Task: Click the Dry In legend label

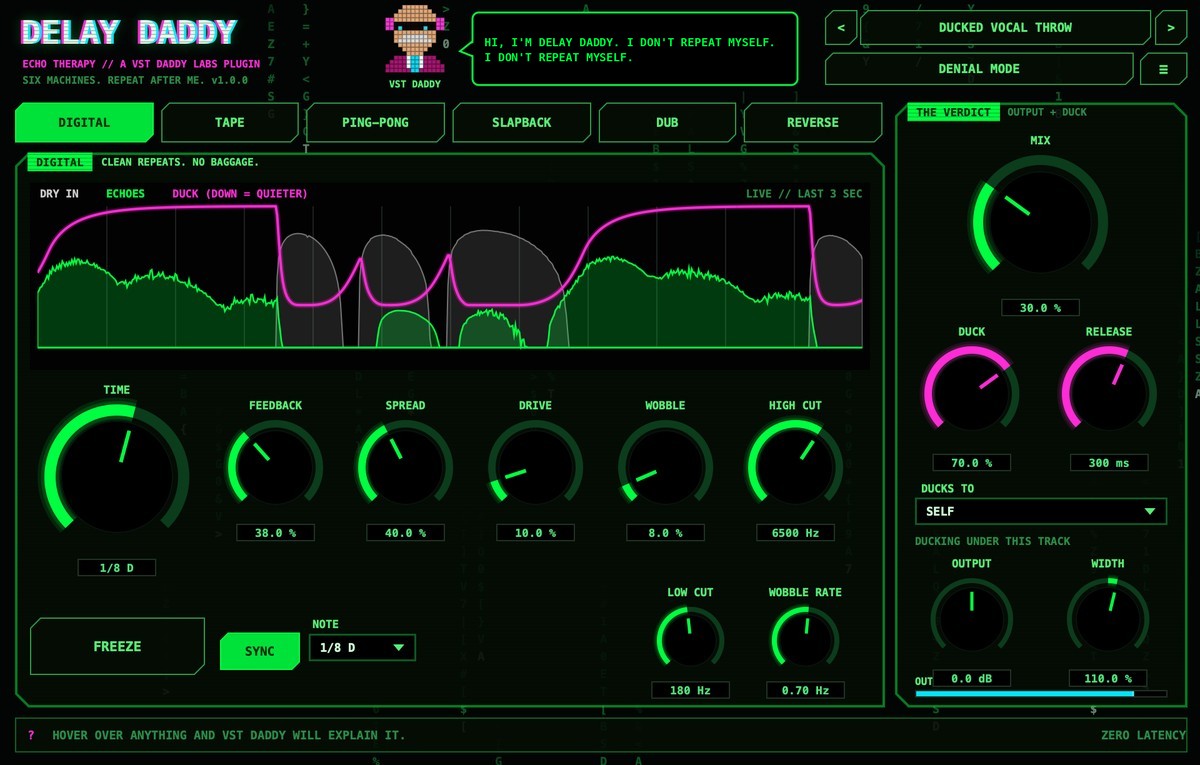Action: [x=59, y=194]
